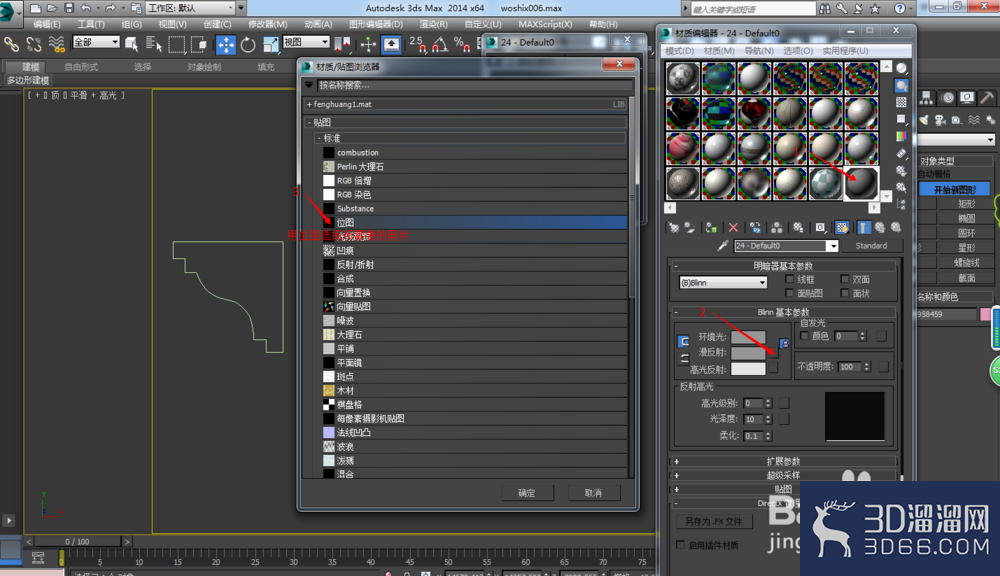The width and height of the screenshot is (1000, 576).
Task: Activate the Select and Rotate tool
Action: pyautogui.click(x=248, y=43)
